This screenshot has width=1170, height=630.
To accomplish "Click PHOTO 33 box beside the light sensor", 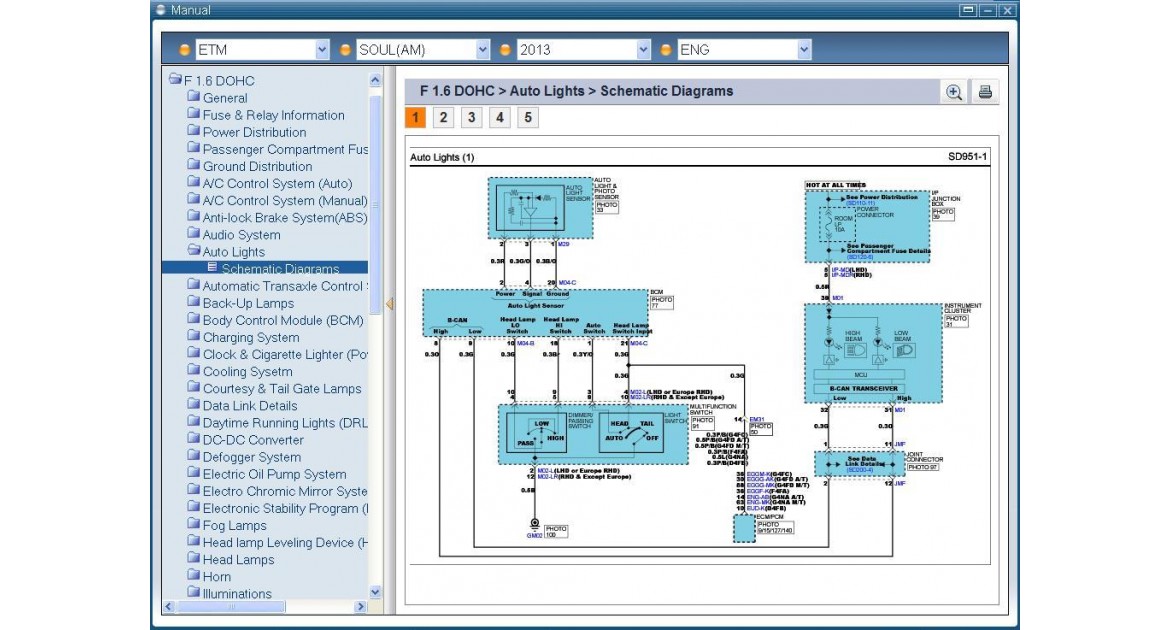I will point(607,207).
